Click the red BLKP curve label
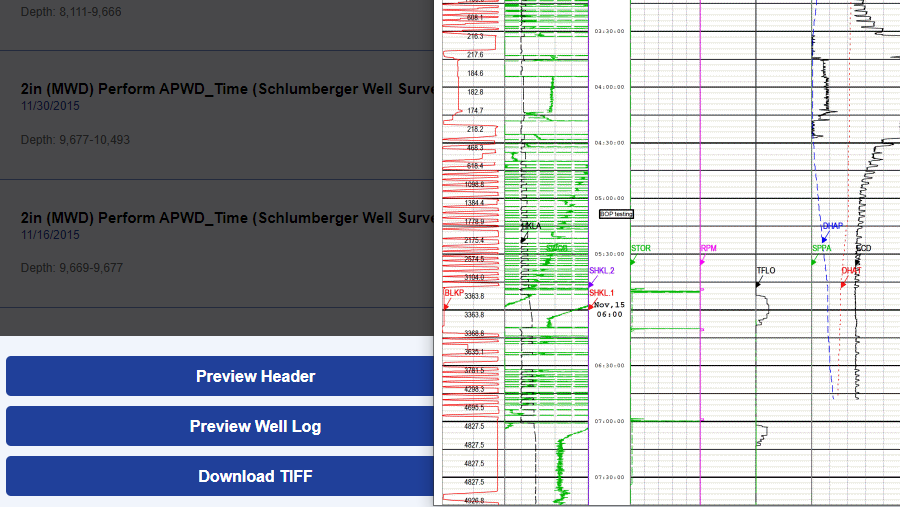The width and height of the screenshot is (900, 507). coord(453,292)
